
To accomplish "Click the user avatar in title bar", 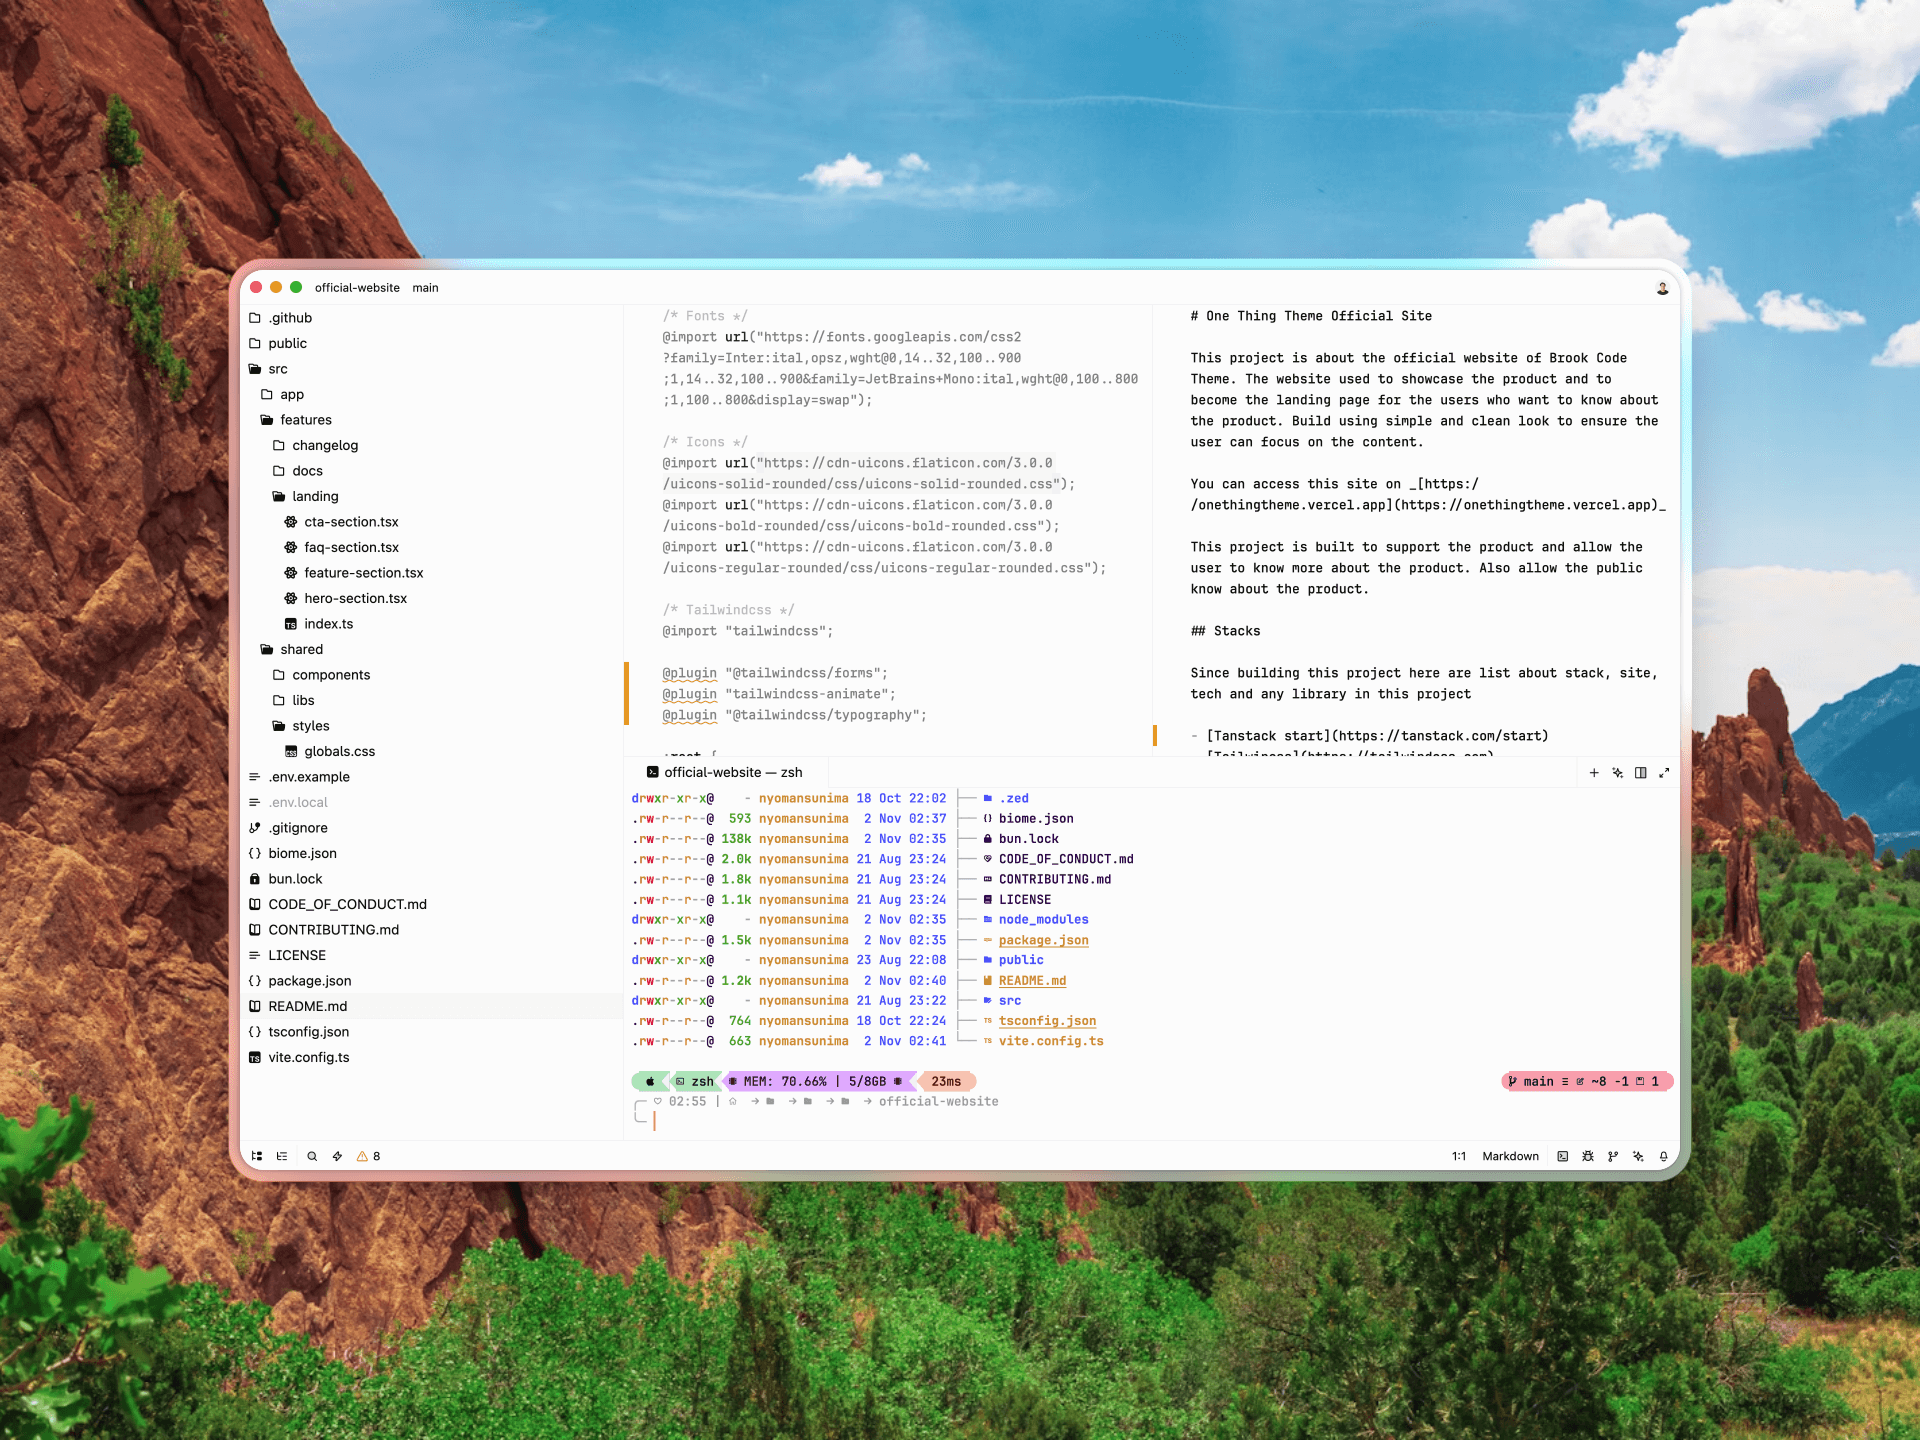I will click(x=1663, y=288).
